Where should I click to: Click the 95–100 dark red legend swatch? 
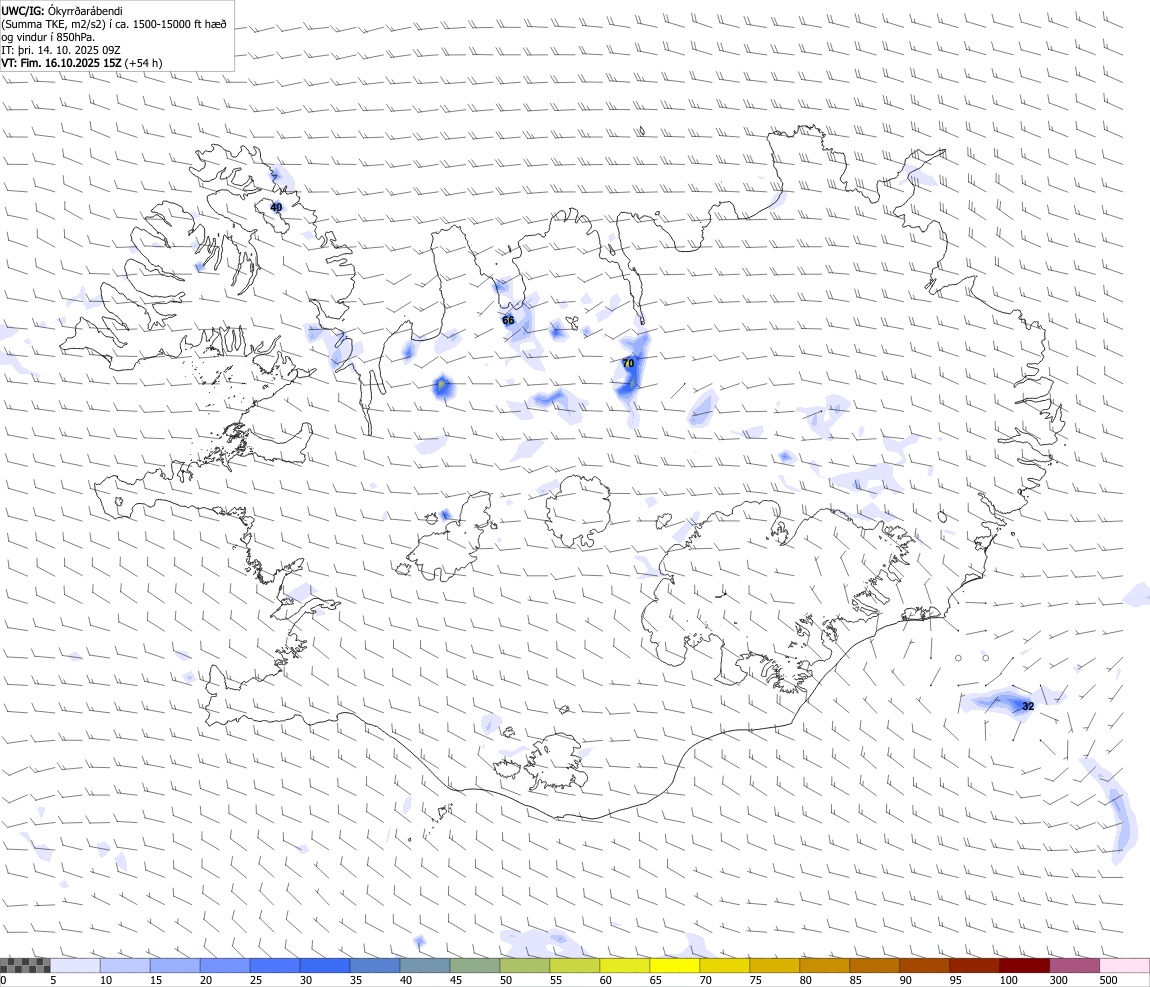[974, 965]
